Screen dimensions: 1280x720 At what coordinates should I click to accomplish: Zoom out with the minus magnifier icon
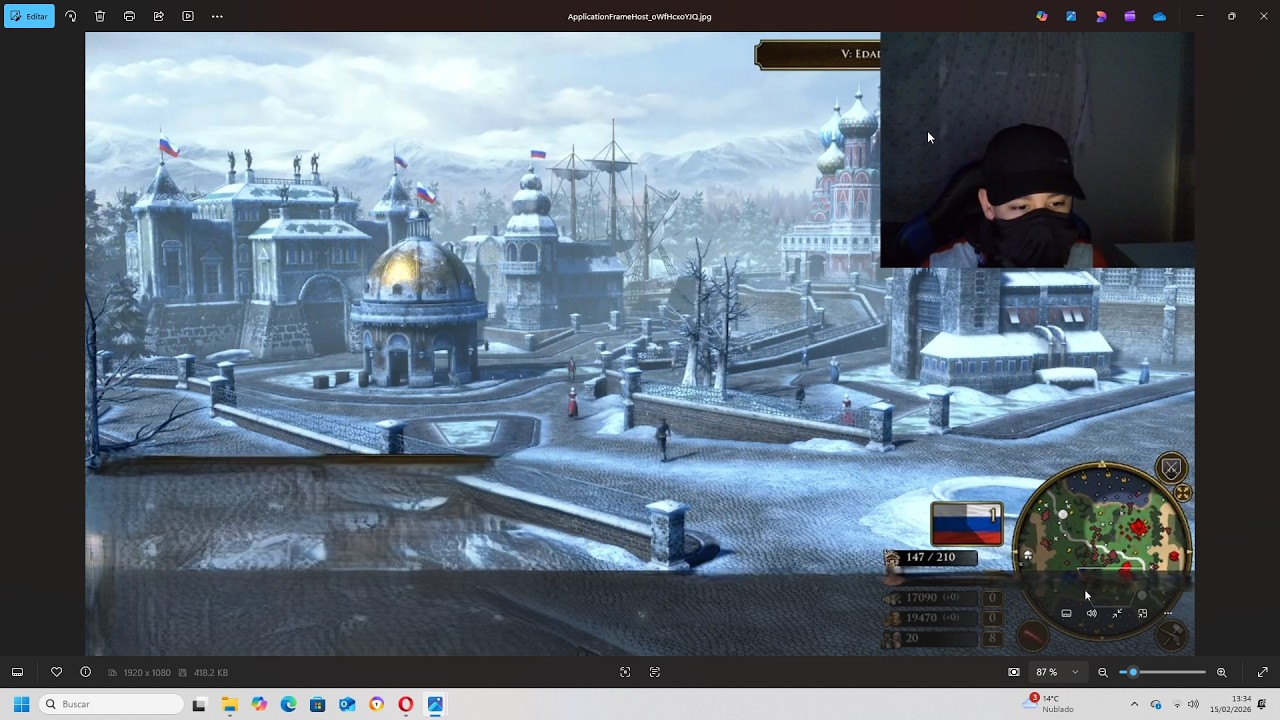coord(1103,672)
